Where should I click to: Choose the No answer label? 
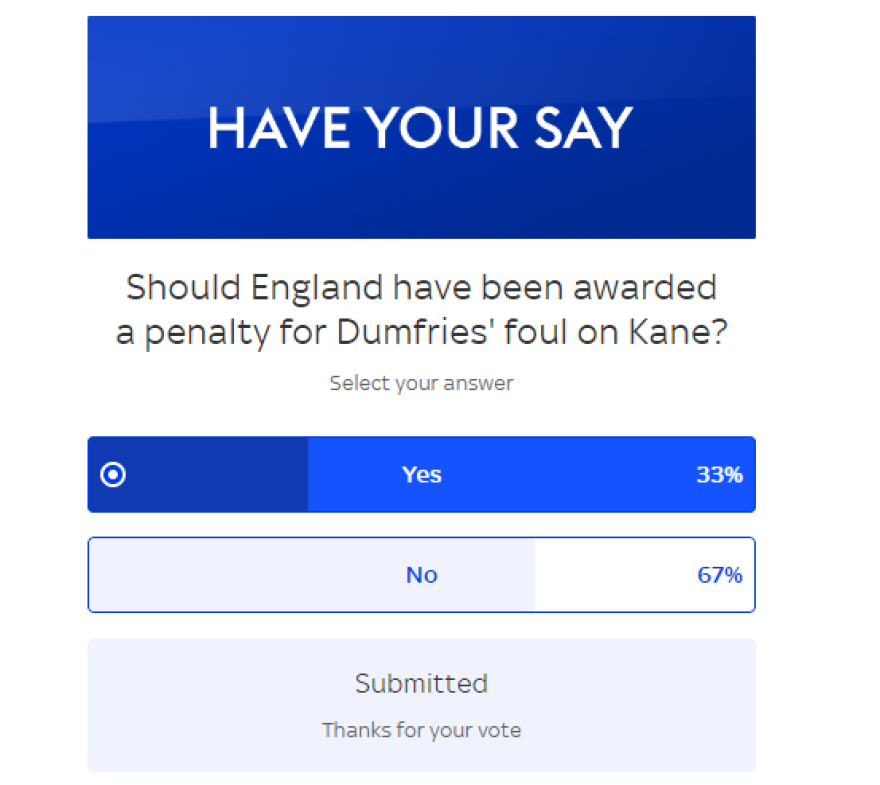tap(421, 575)
